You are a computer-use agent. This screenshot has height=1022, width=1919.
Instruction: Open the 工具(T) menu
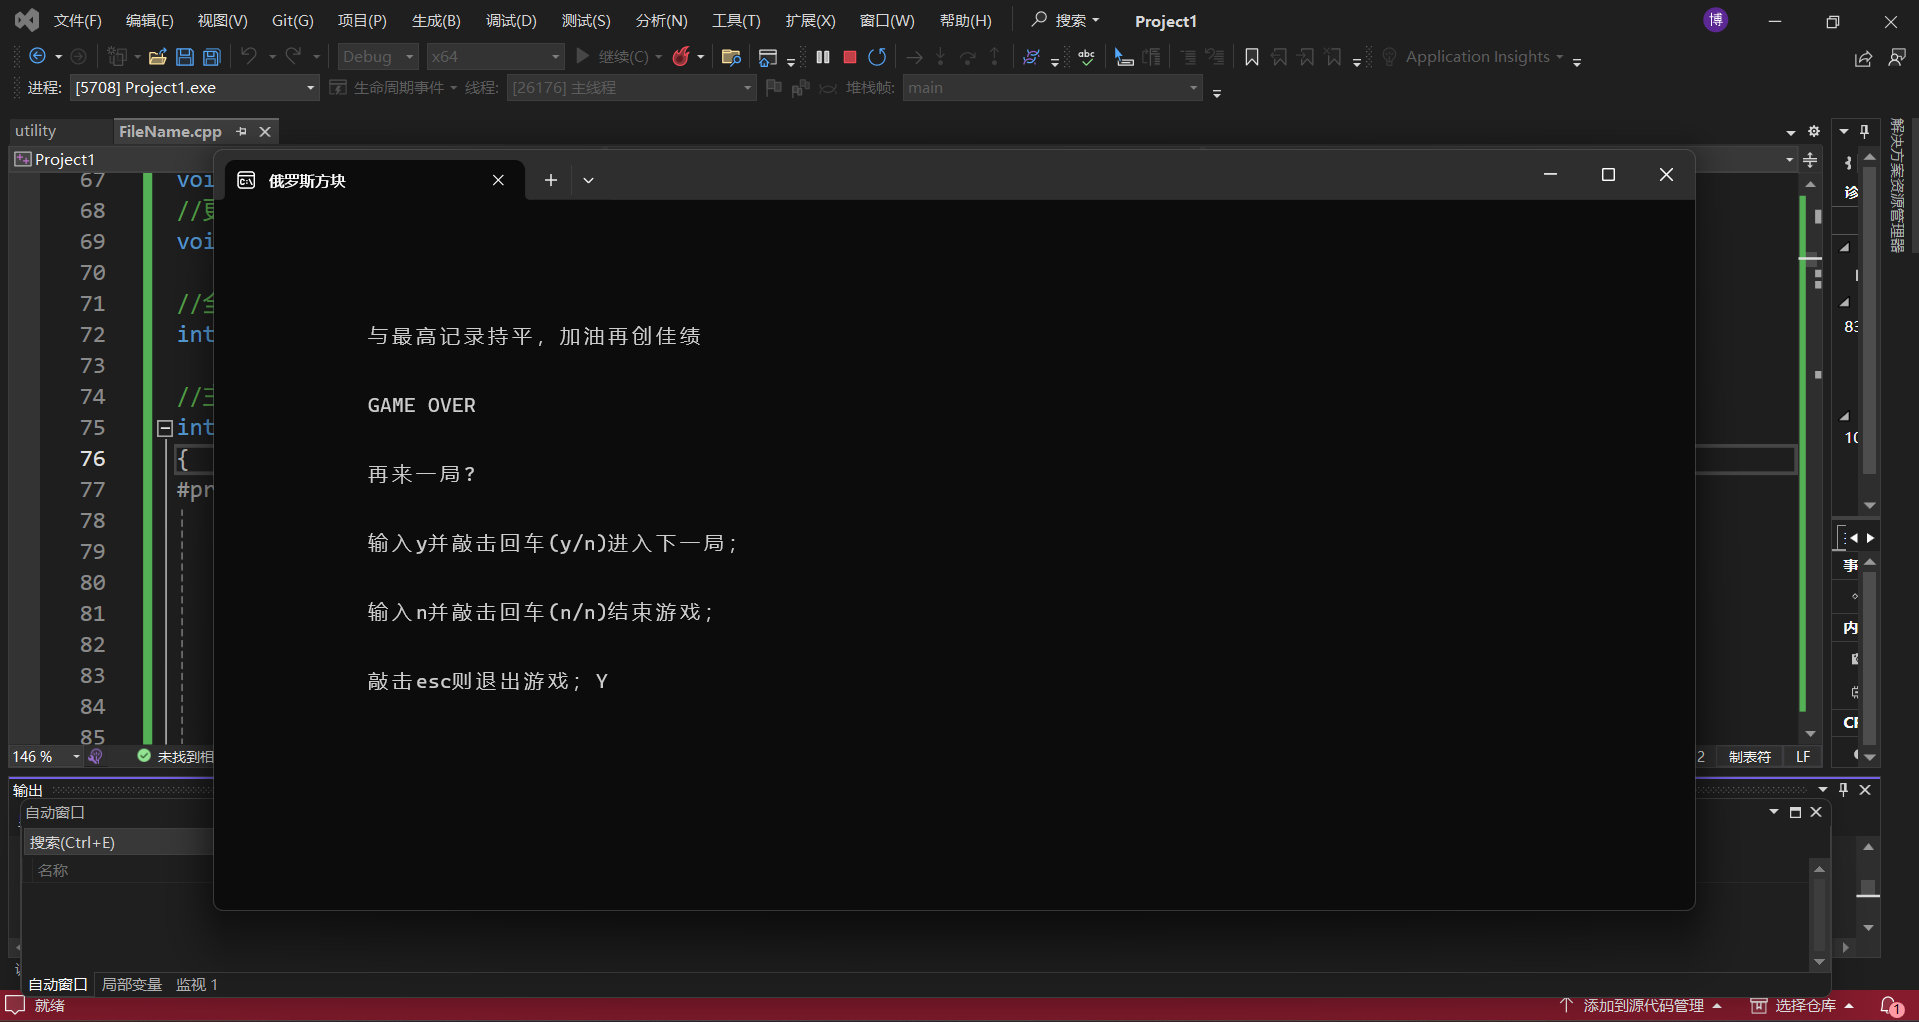(736, 21)
